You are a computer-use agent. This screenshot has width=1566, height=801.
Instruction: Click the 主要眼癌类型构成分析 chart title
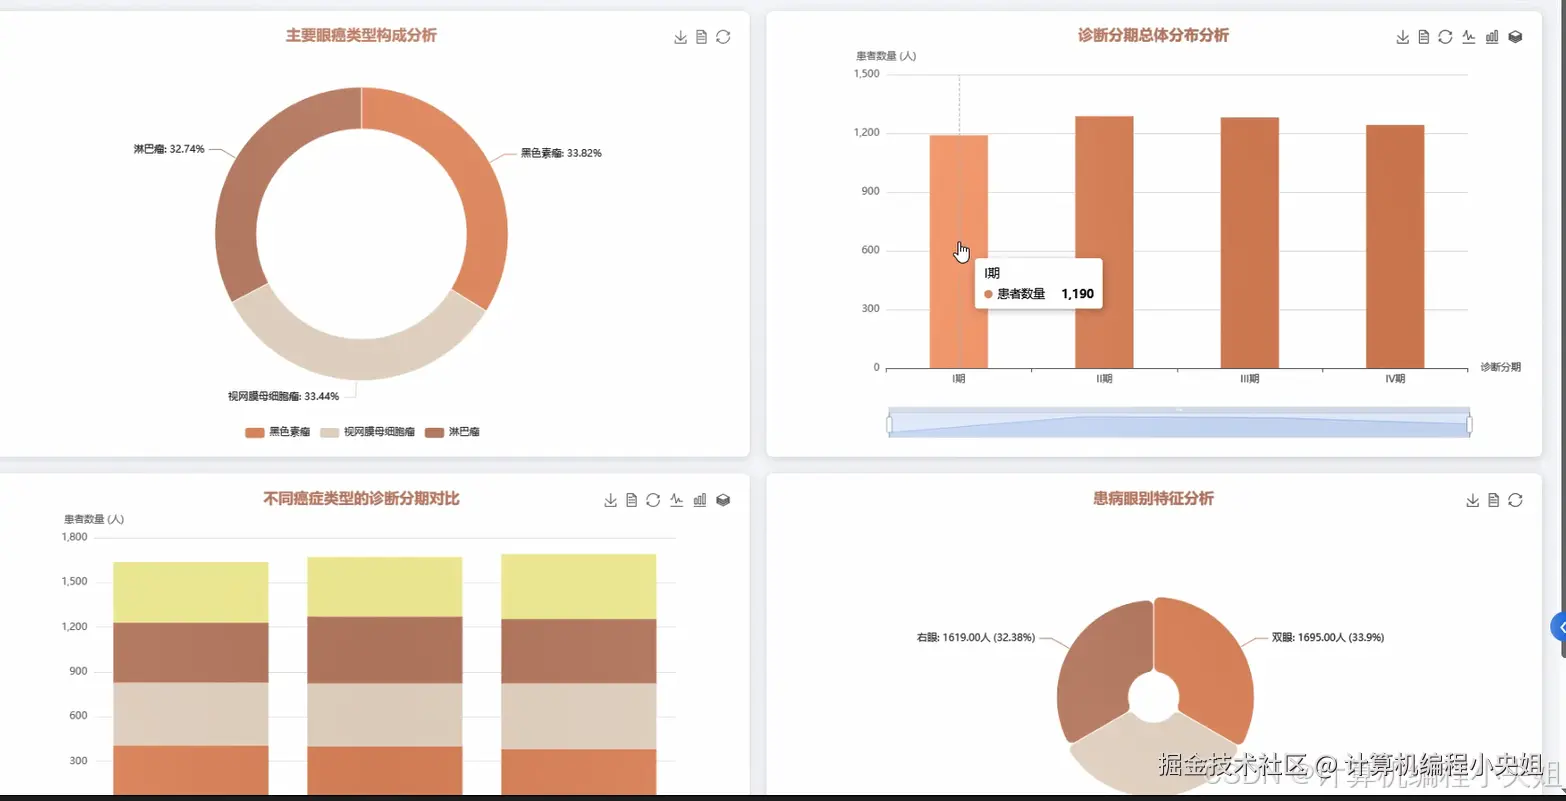pos(361,36)
